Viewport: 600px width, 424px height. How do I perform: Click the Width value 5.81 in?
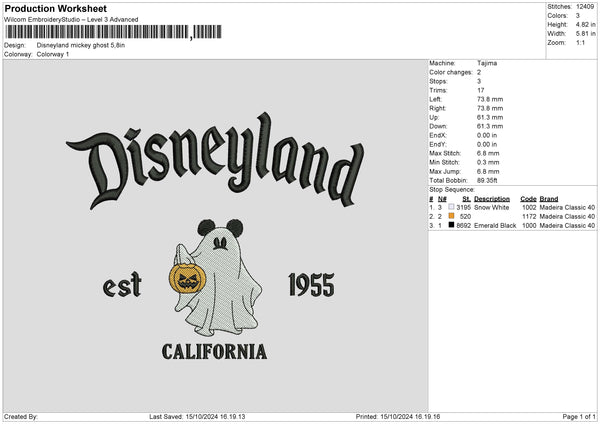pyautogui.click(x=585, y=34)
